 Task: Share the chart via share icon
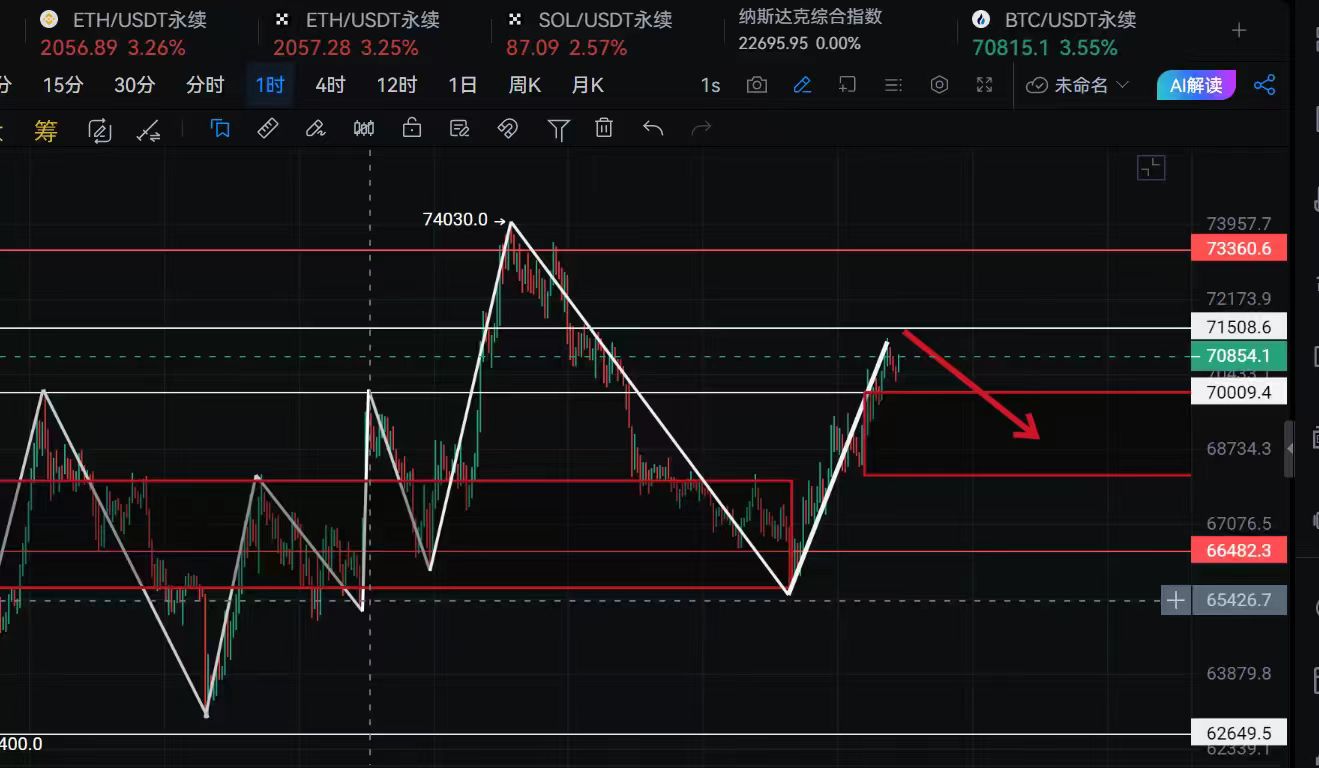click(1264, 85)
